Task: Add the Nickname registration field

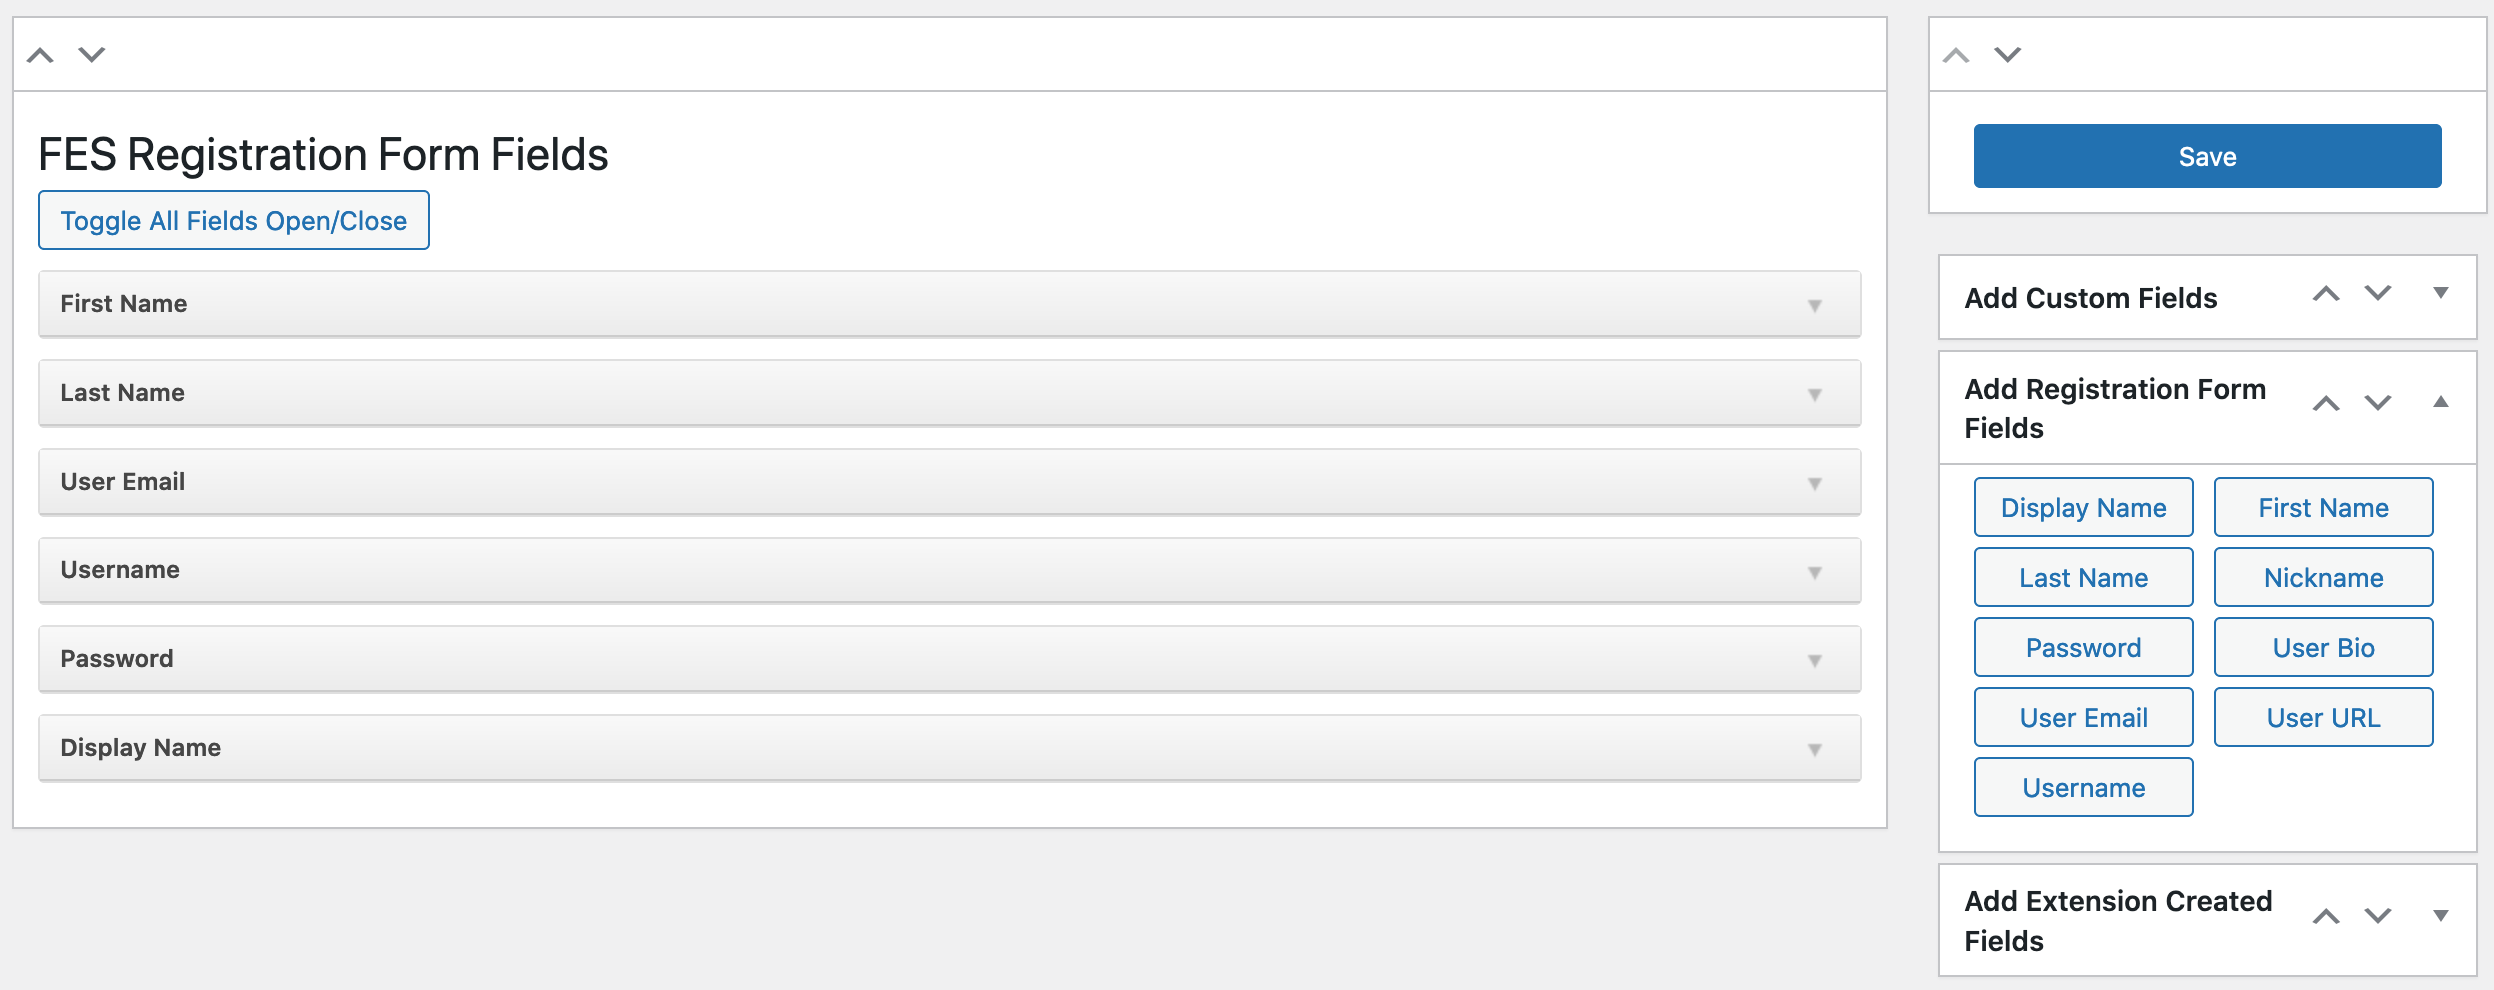Action: (x=2323, y=577)
